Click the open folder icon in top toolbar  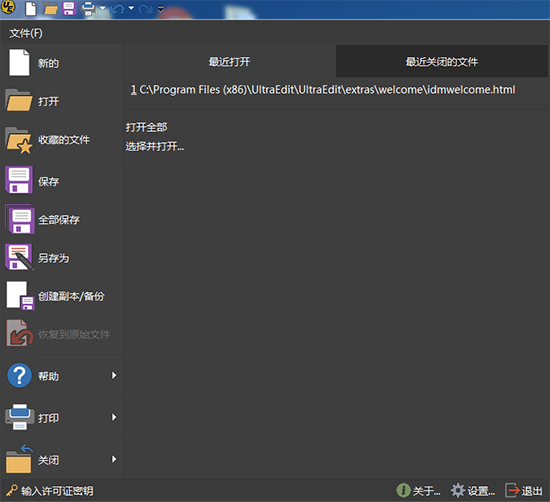tap(50, 8)
